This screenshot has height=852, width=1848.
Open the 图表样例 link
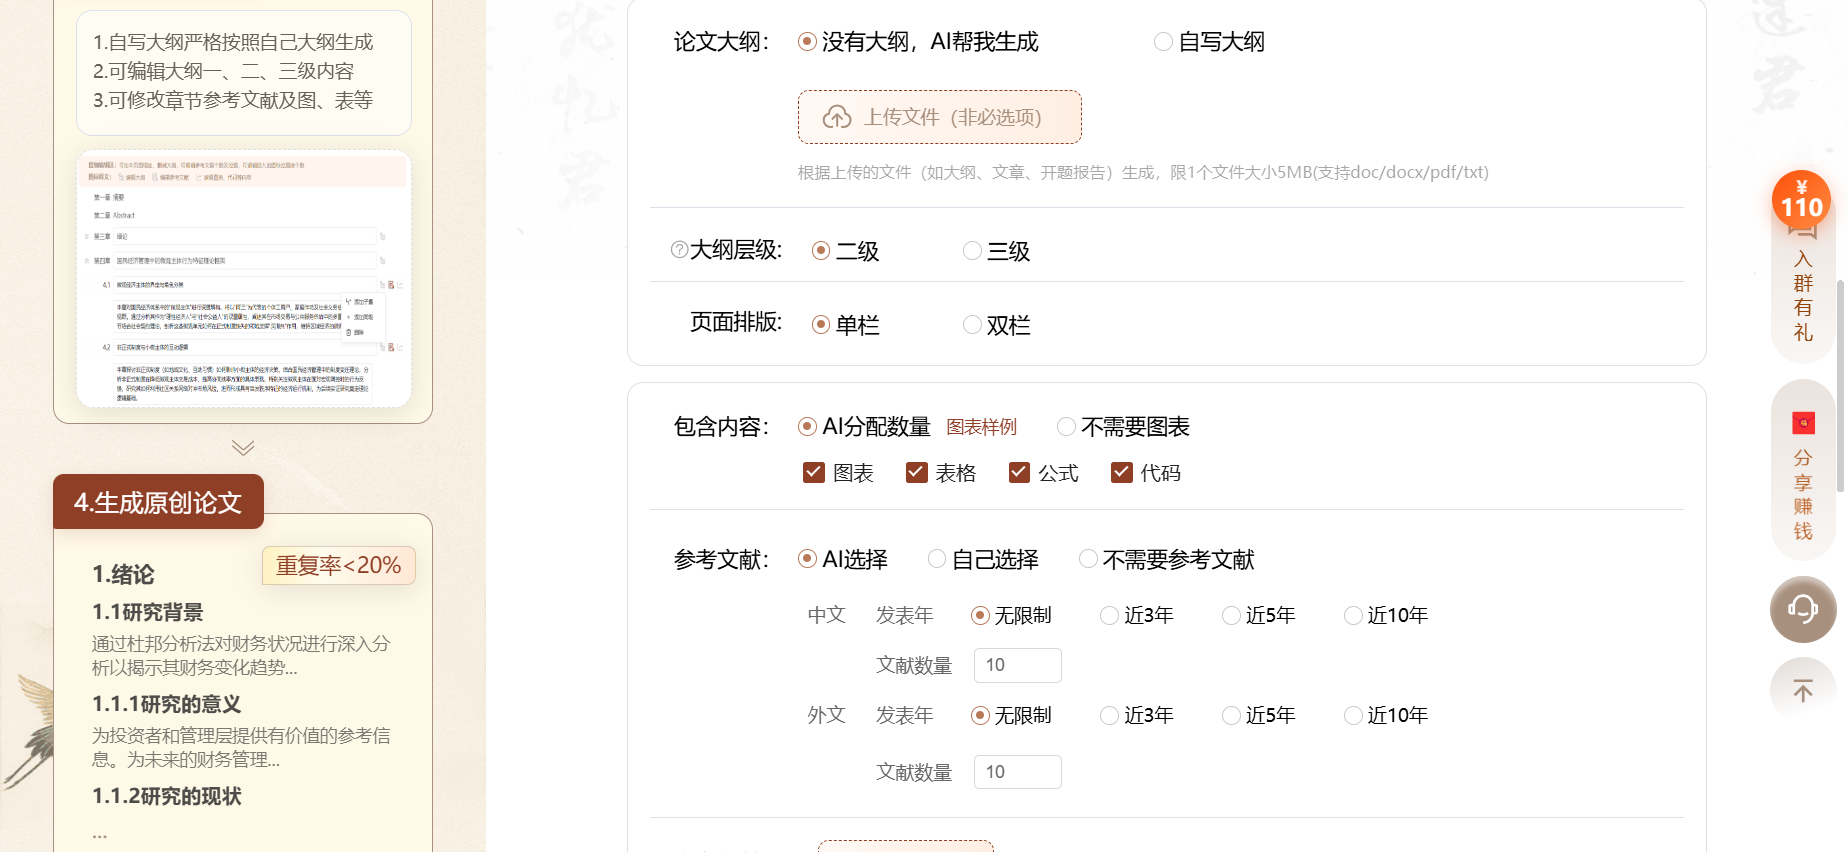point(982,427)
